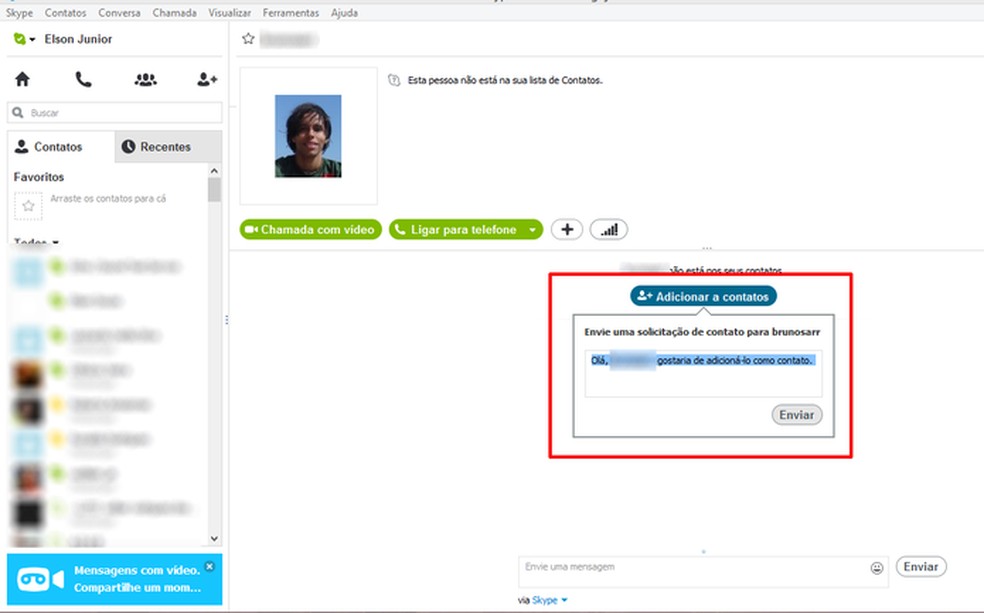
Task: Open the dial pad via the phone icon
Action: pyautogui.click(x=83, y=78)
